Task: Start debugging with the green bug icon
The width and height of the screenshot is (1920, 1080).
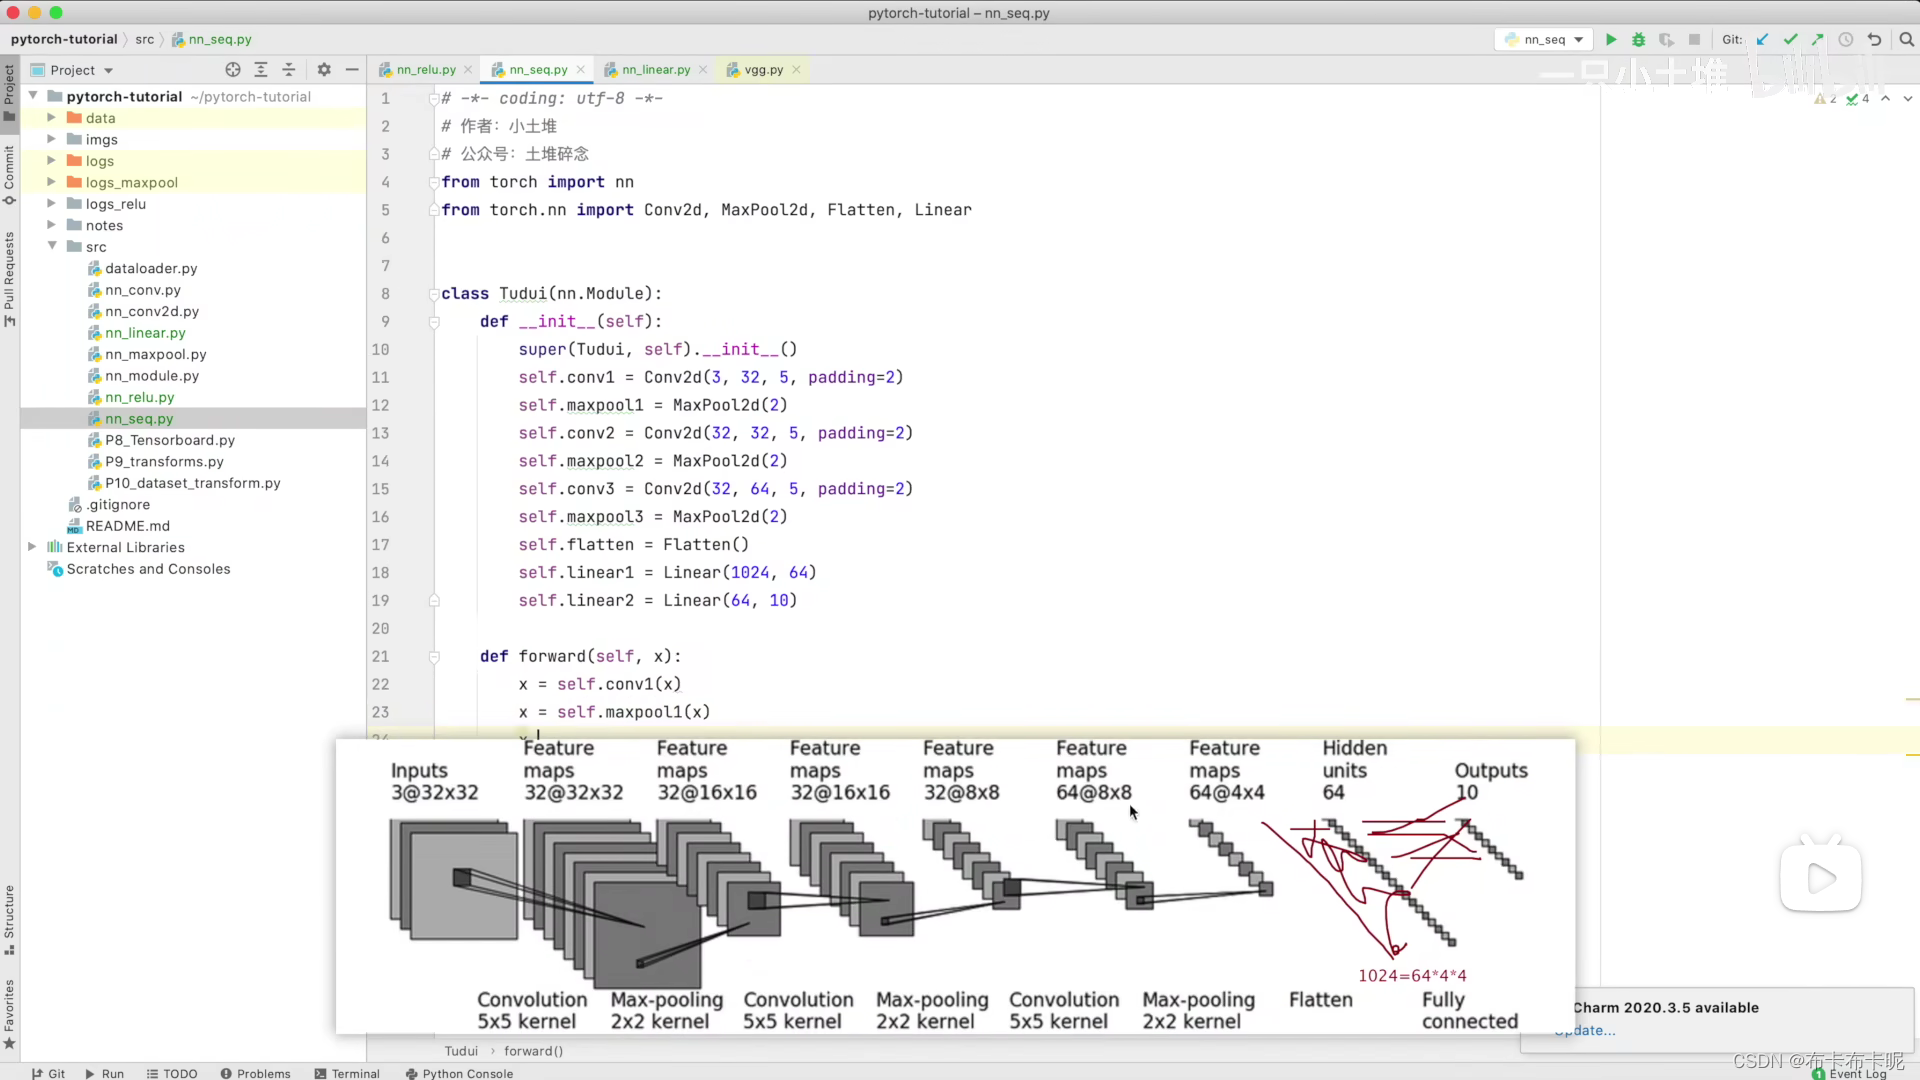Action: coord(1638,40)
